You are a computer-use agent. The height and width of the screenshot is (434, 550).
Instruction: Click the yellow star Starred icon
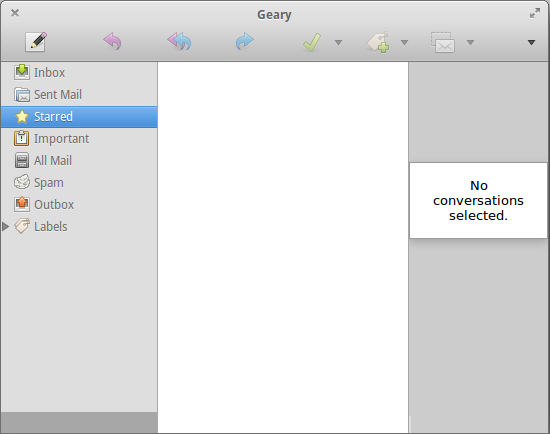[22, 116]
